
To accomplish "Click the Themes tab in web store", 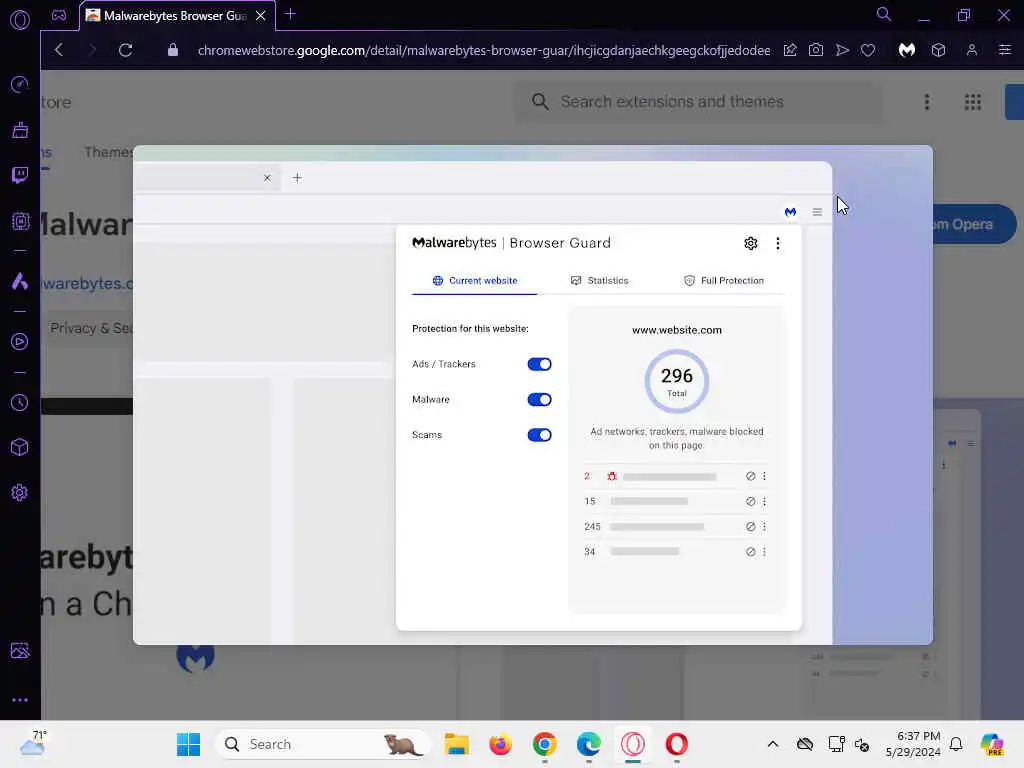I will (108, 152).
